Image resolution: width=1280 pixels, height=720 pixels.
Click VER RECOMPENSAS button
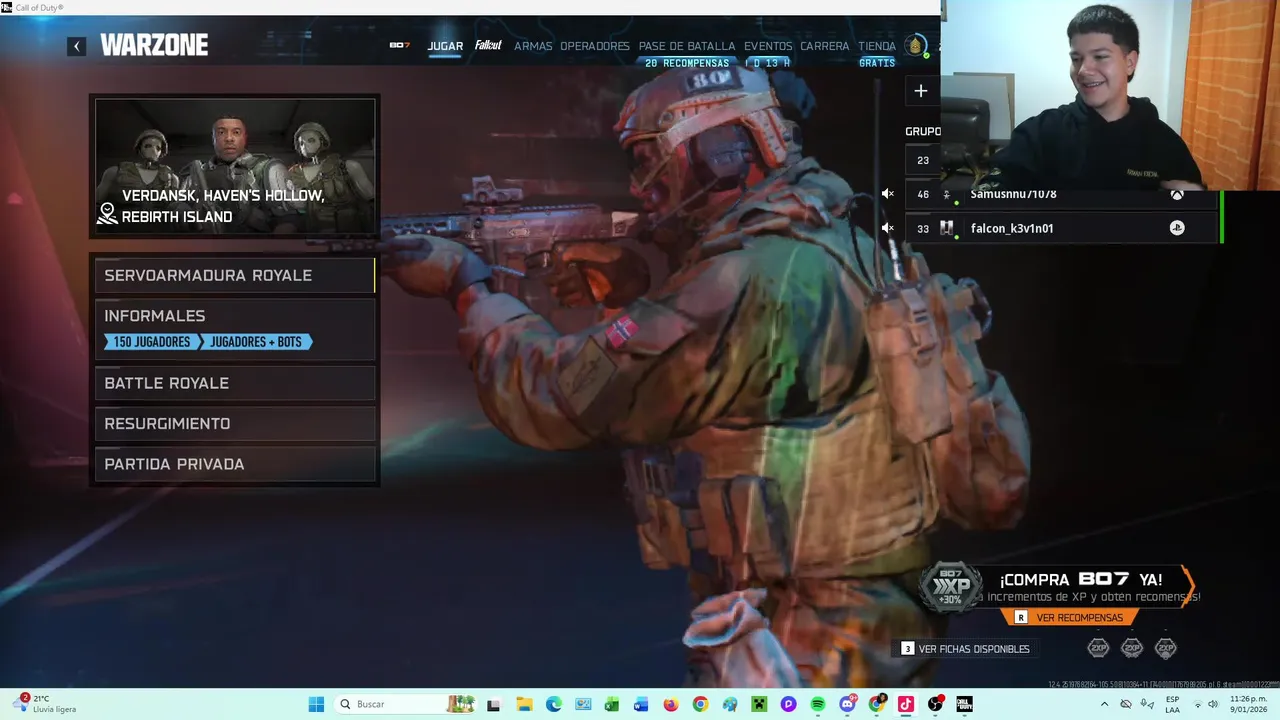(1070, 618)
